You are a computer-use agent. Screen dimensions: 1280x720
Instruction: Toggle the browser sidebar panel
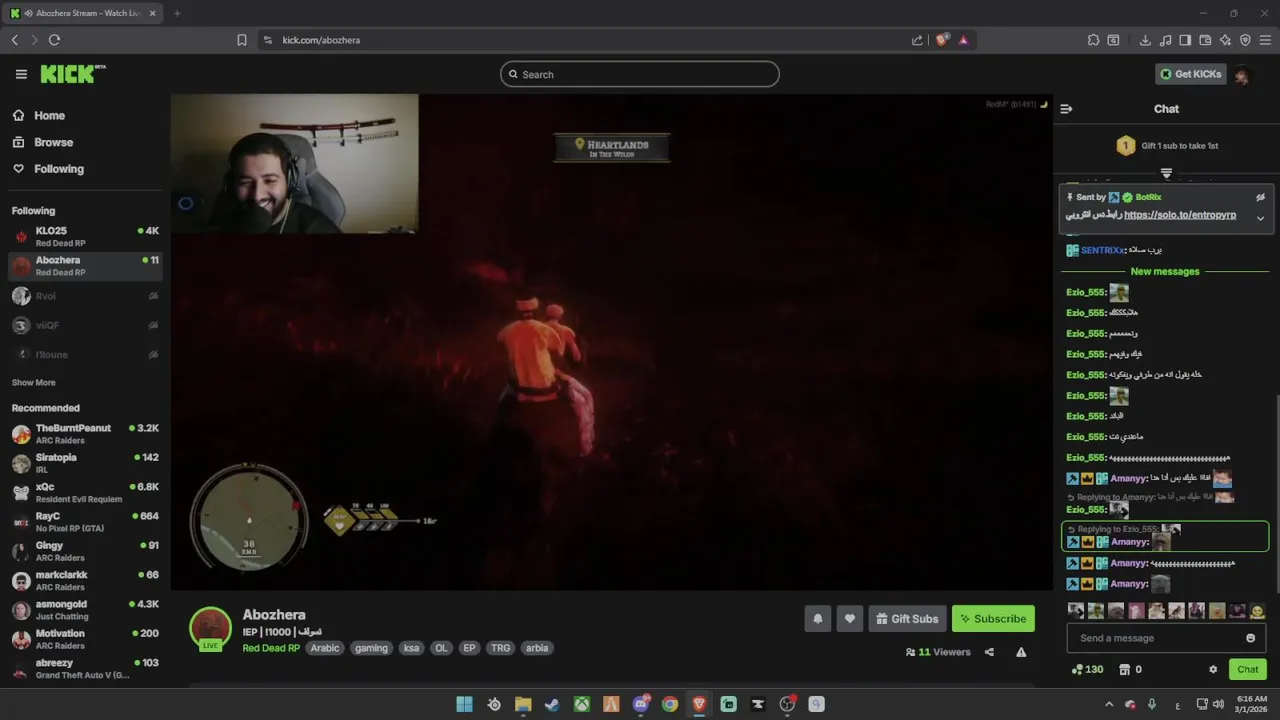(x=1185, y=40)
